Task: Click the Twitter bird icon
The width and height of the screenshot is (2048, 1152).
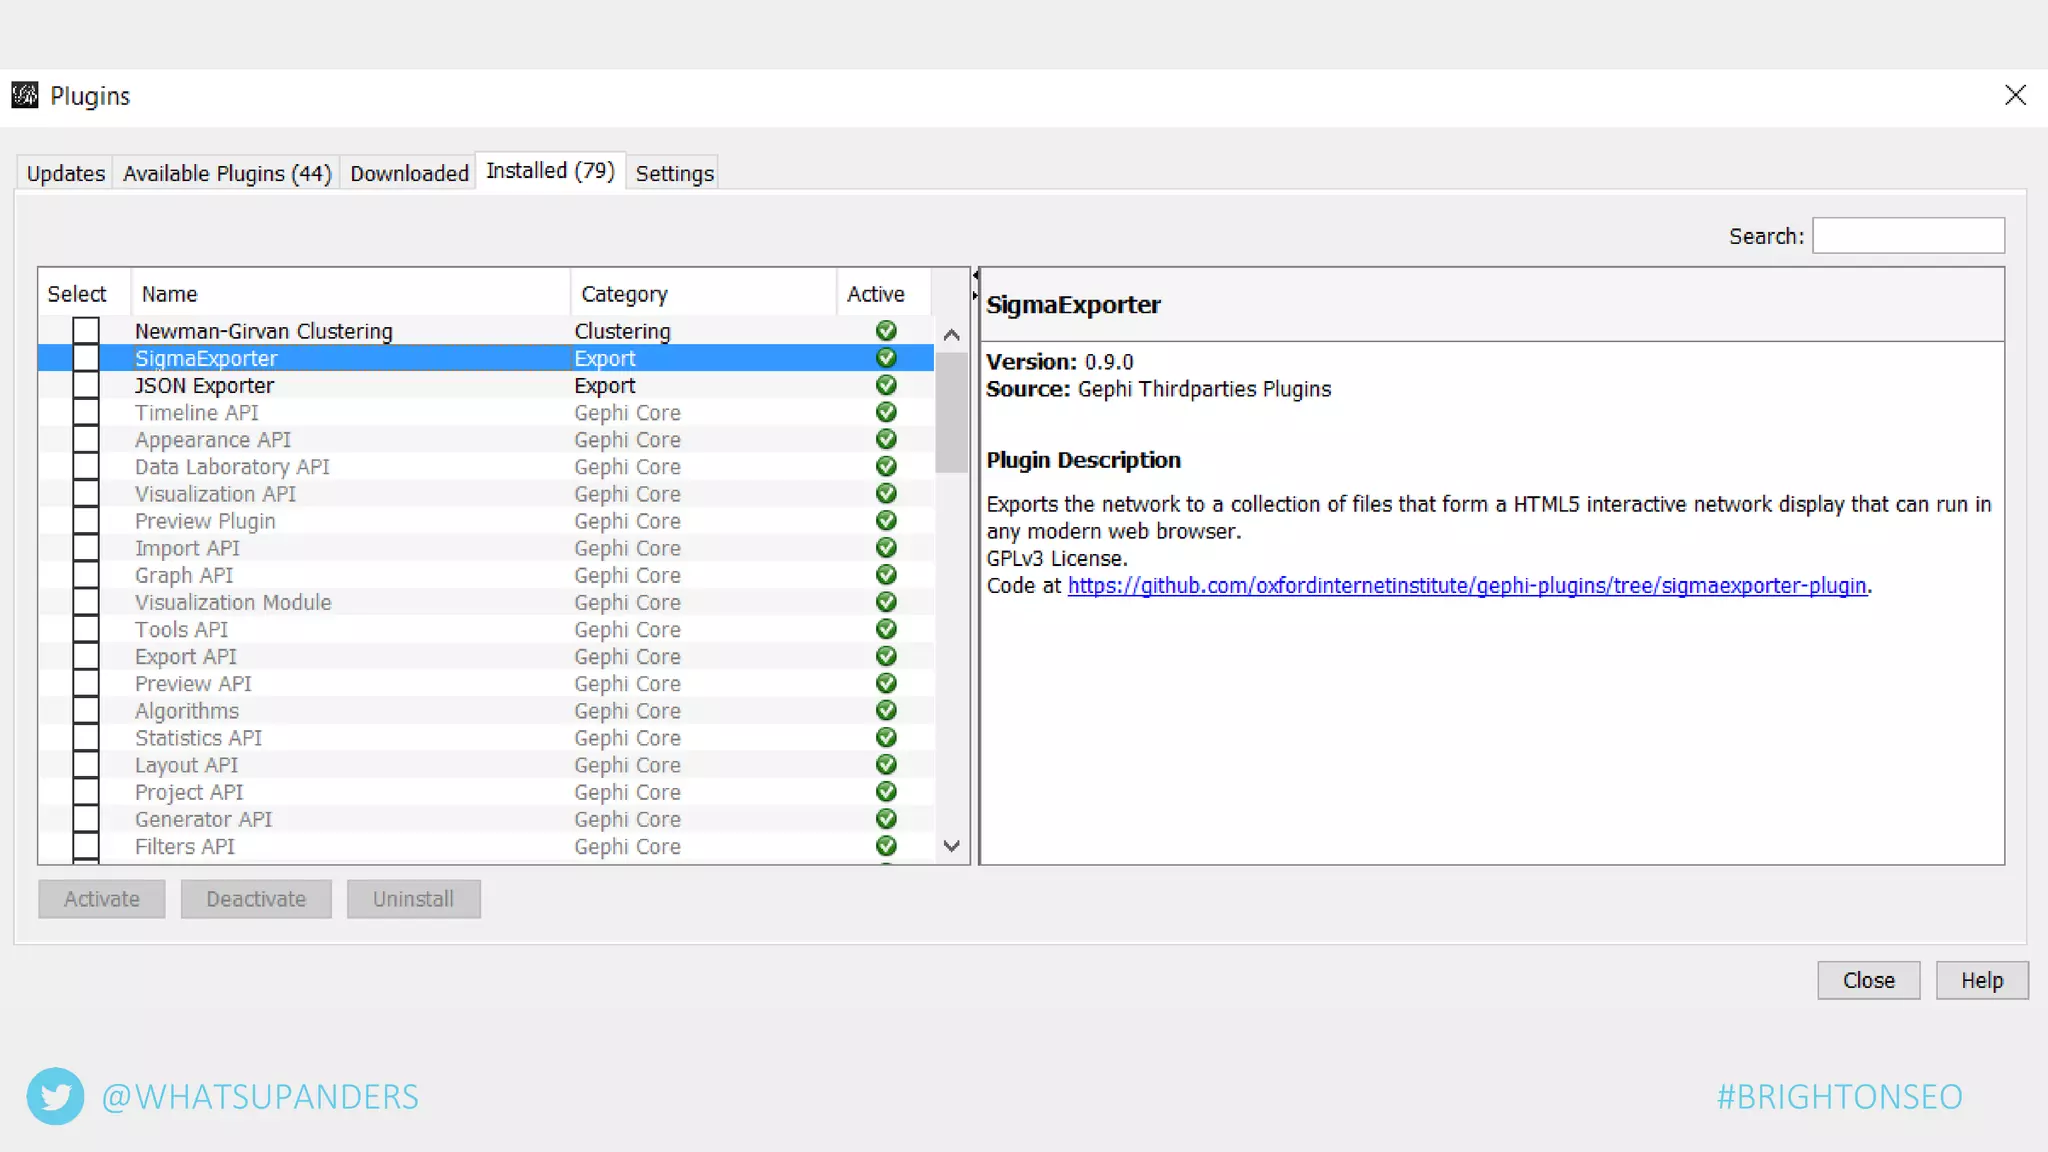Action: pyautogui.click(x=55, y=1097)
